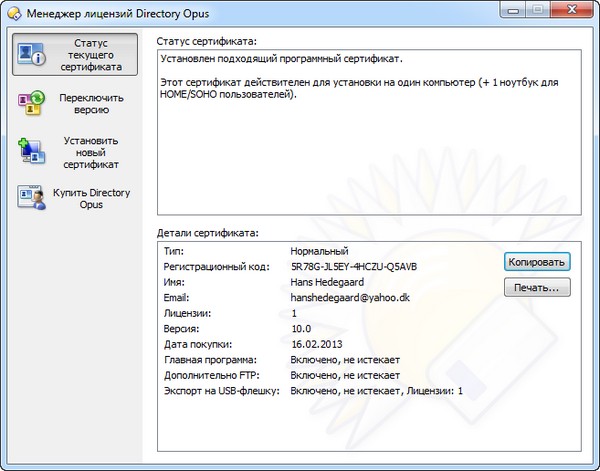Click the "Дополнительно FTP:" label
The height and width of the screenshot is (471, 600).
[x=212, y=376]
